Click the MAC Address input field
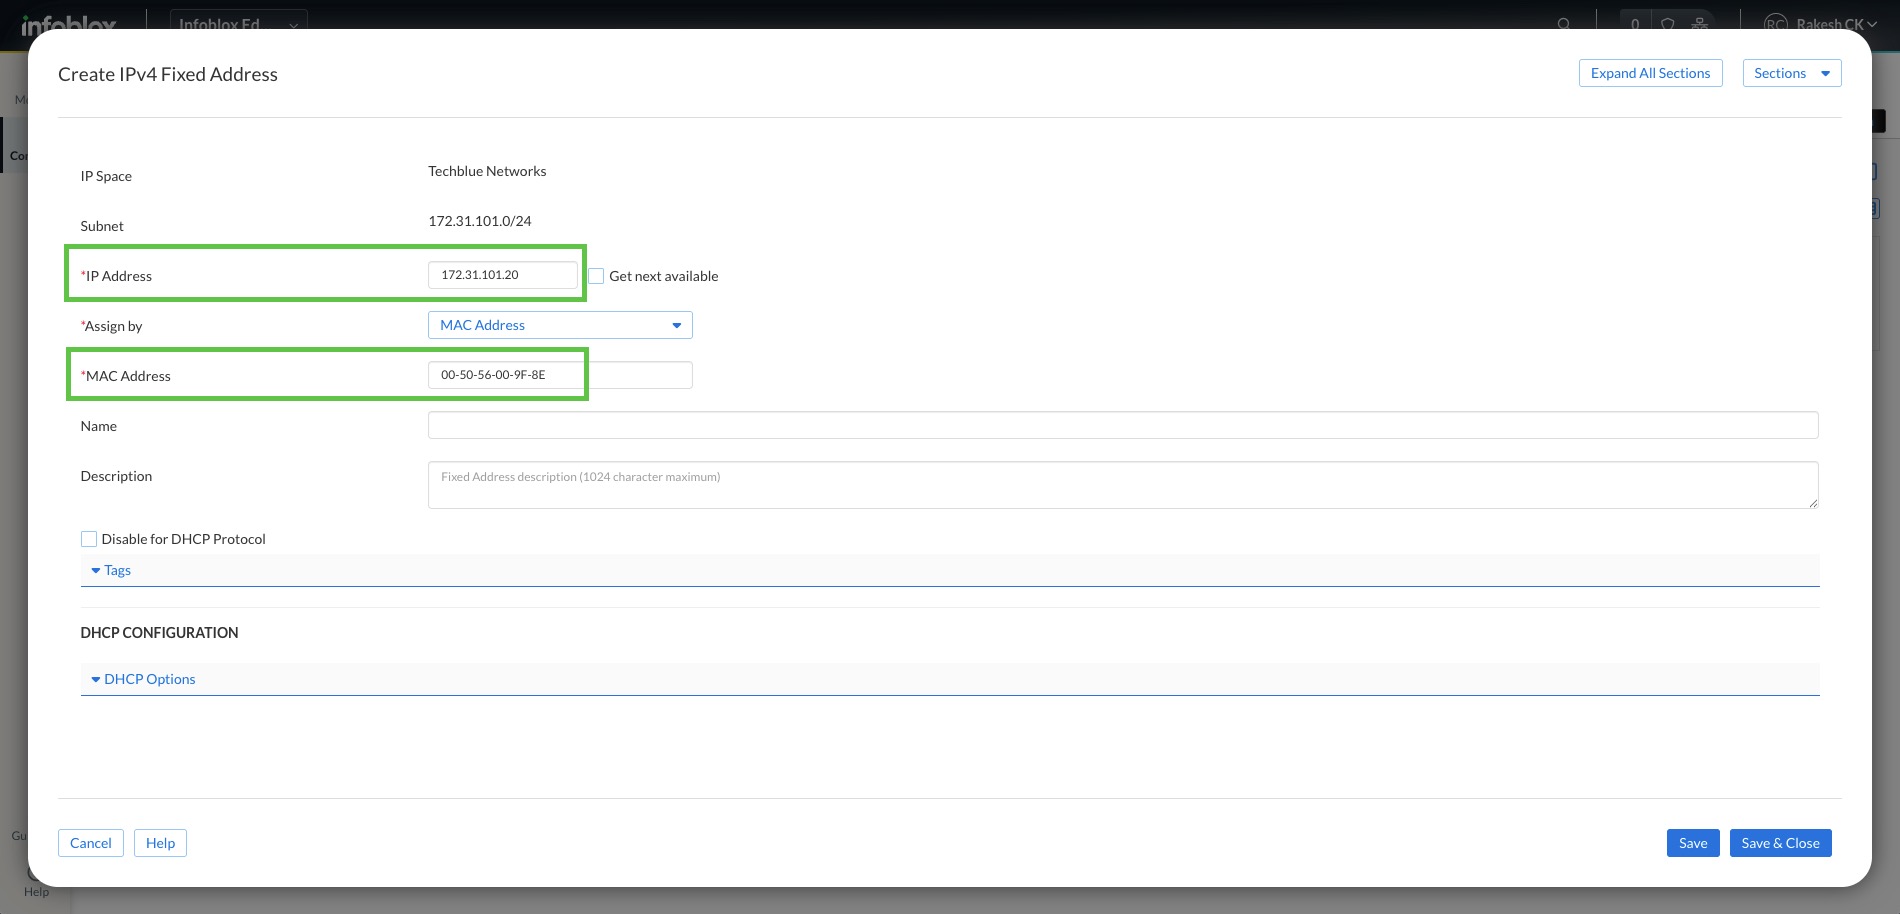This screenshot has width=1900, height=914. pos(560,375)
